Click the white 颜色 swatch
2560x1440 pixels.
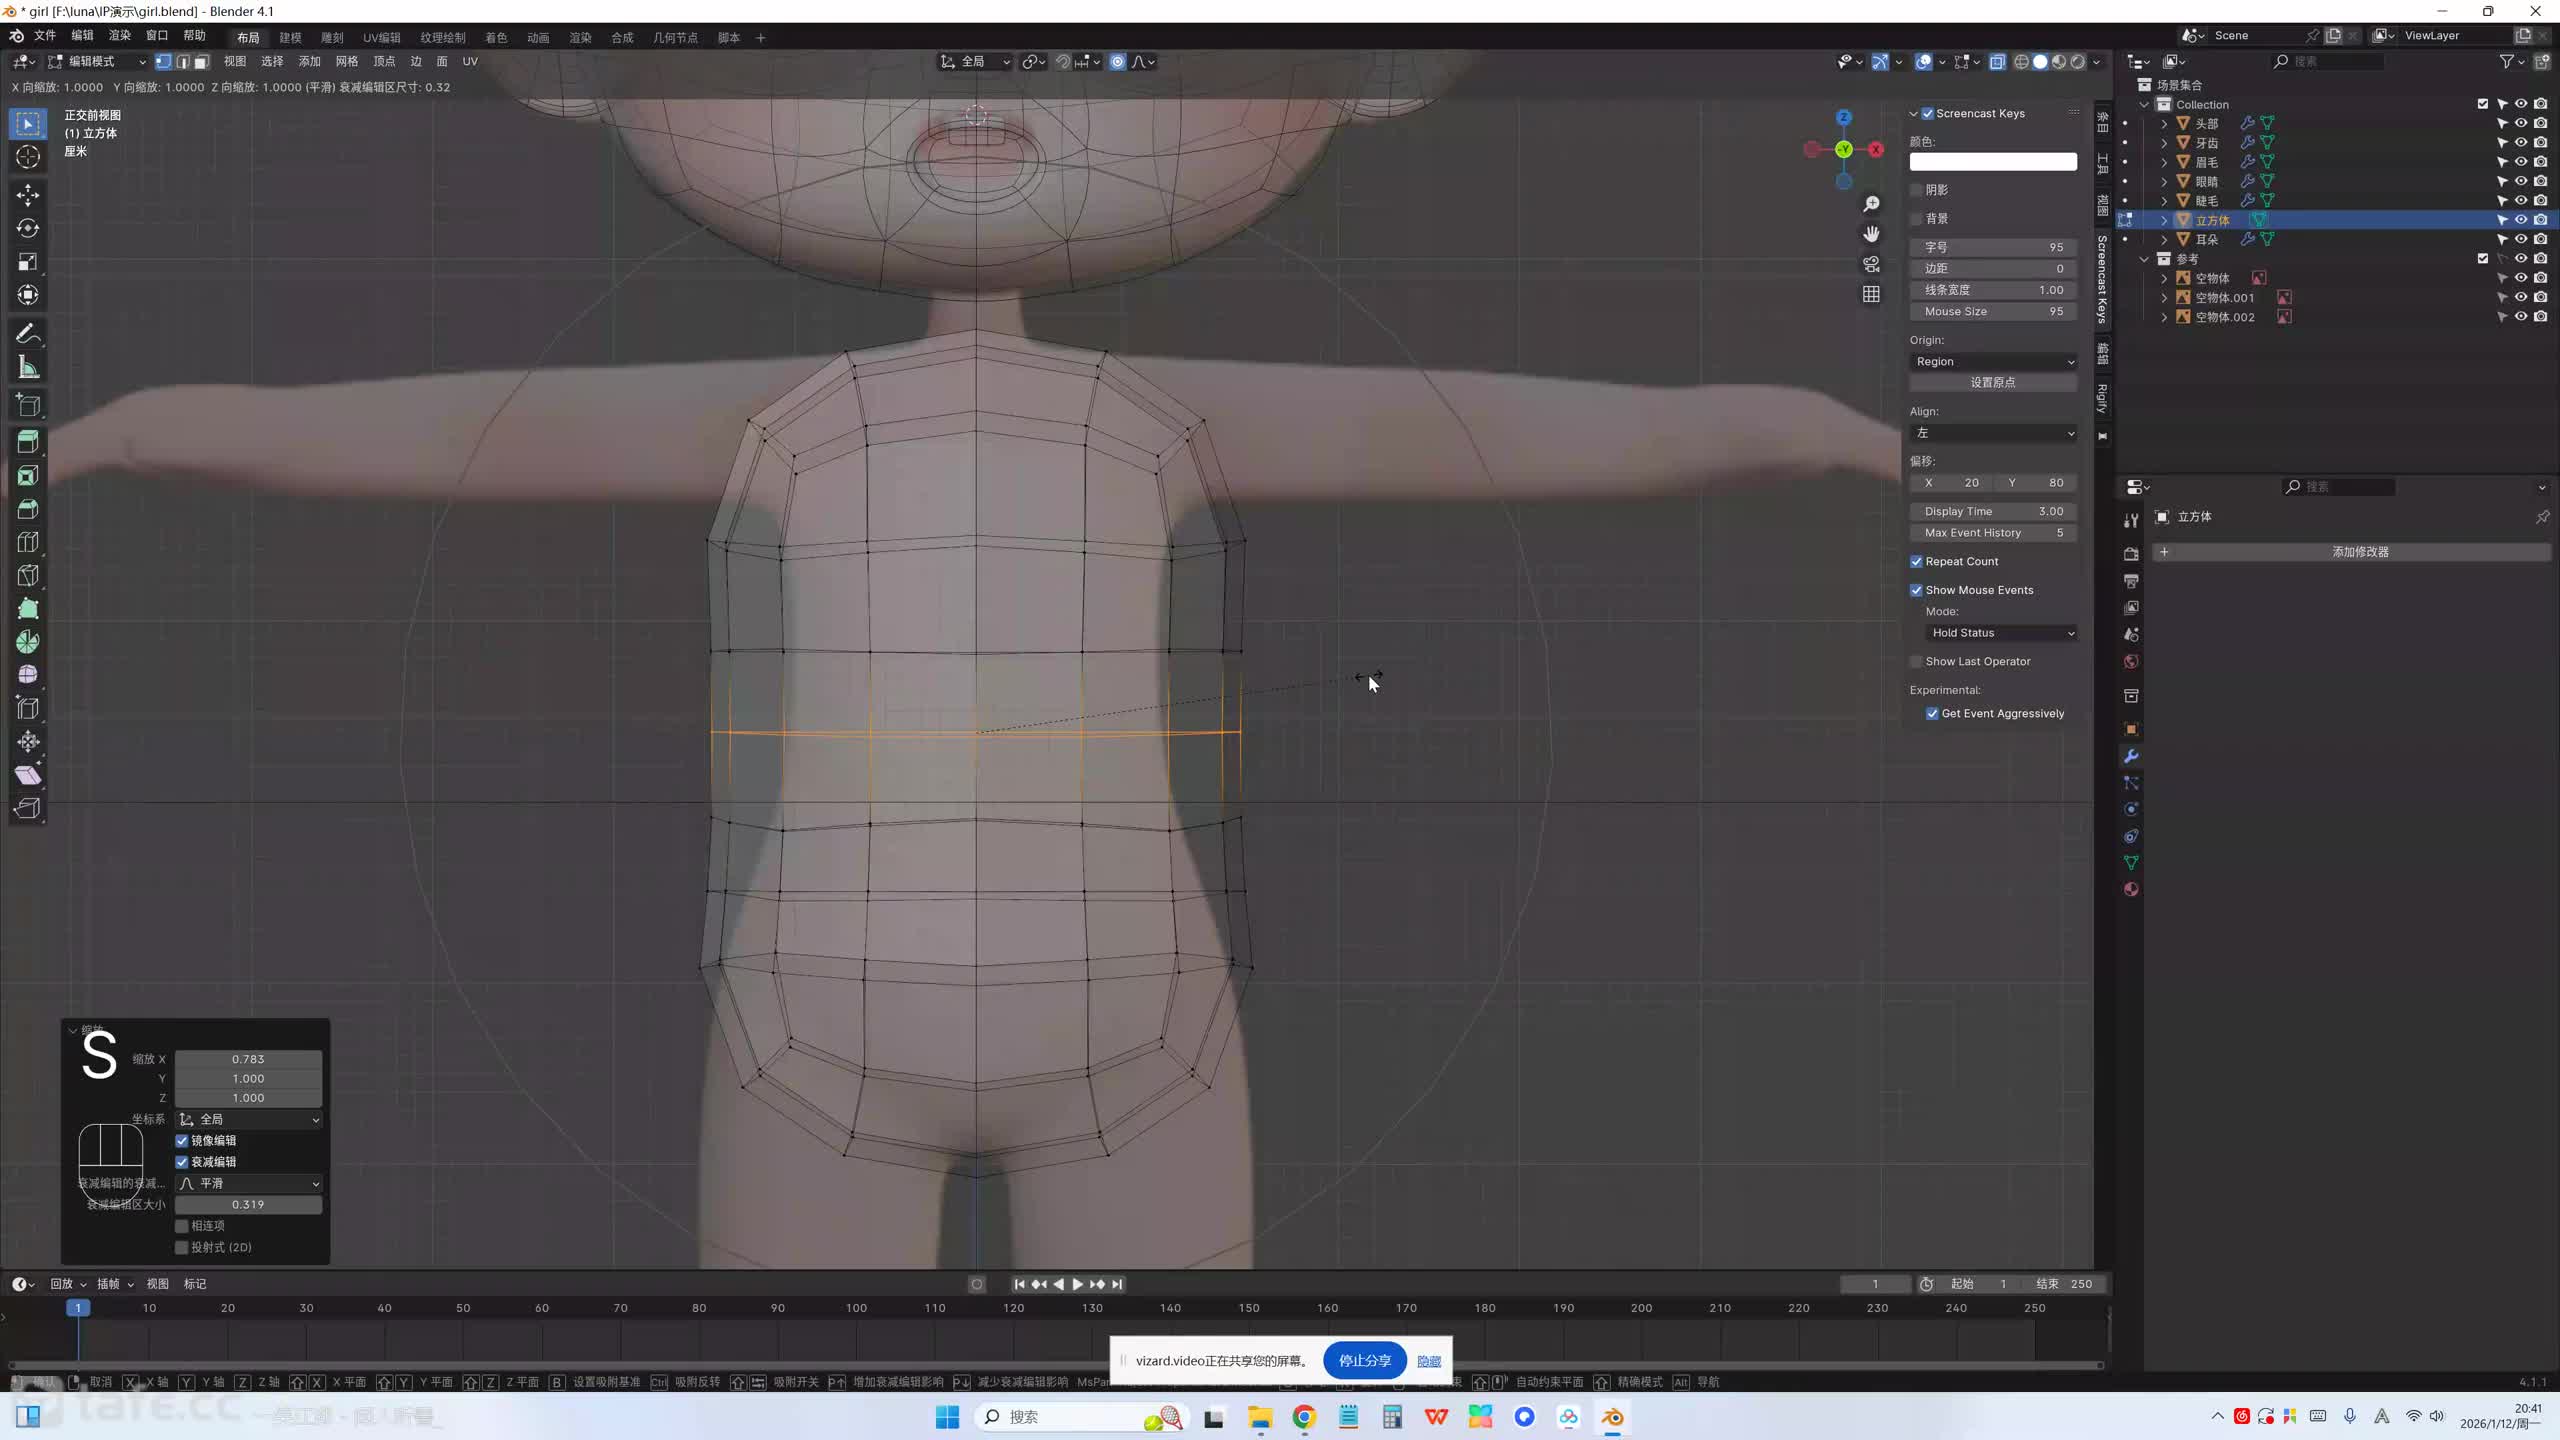[x=1992, y=162]
